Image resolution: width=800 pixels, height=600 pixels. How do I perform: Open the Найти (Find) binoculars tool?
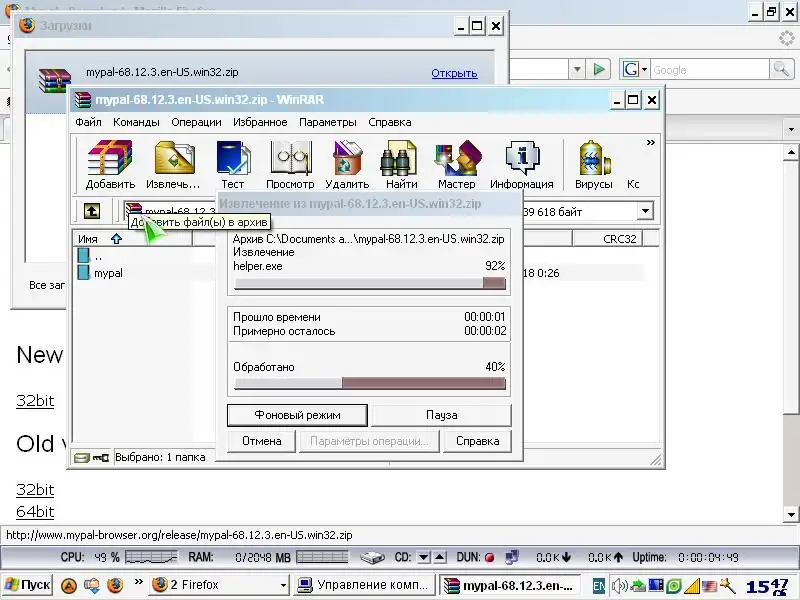(402, 164)
